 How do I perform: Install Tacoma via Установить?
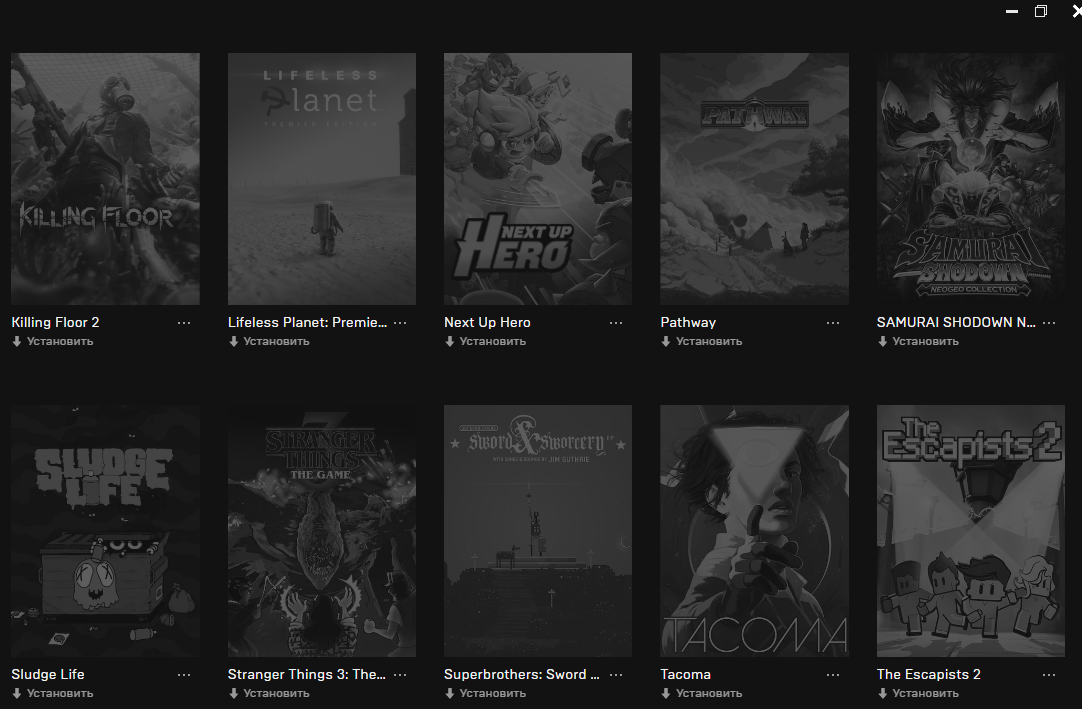702,693
